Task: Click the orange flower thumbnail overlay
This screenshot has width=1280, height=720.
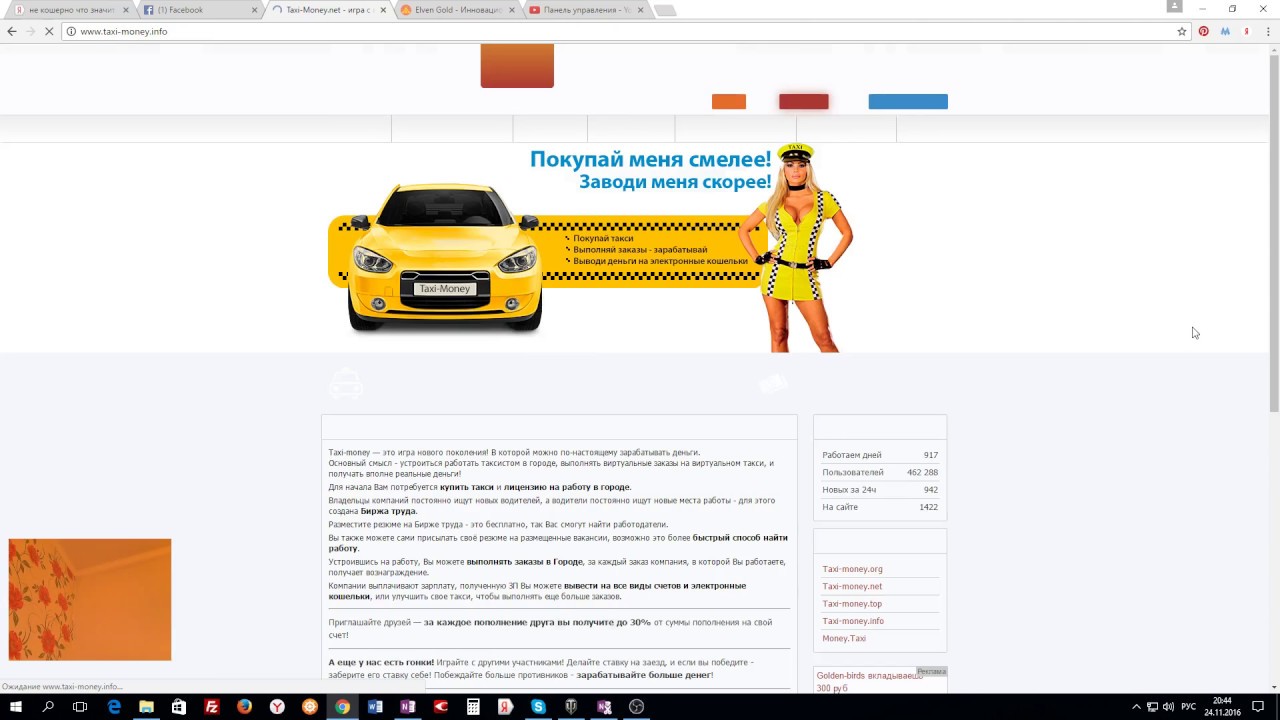Action: pos(90,600)
